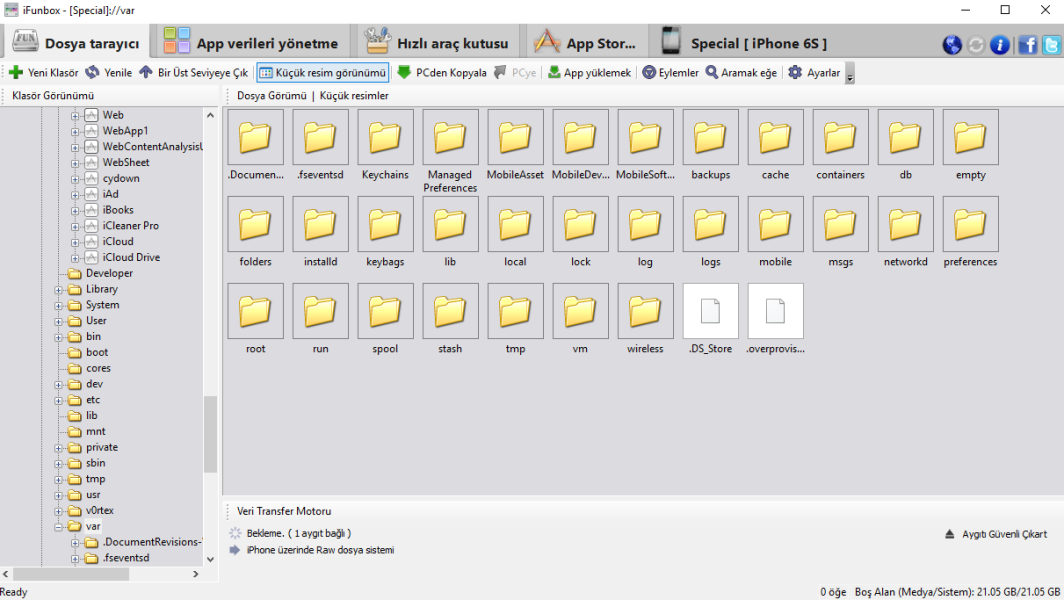
Task: Click the PCden Kopyala green arrow icon
Action: (404, 73)
